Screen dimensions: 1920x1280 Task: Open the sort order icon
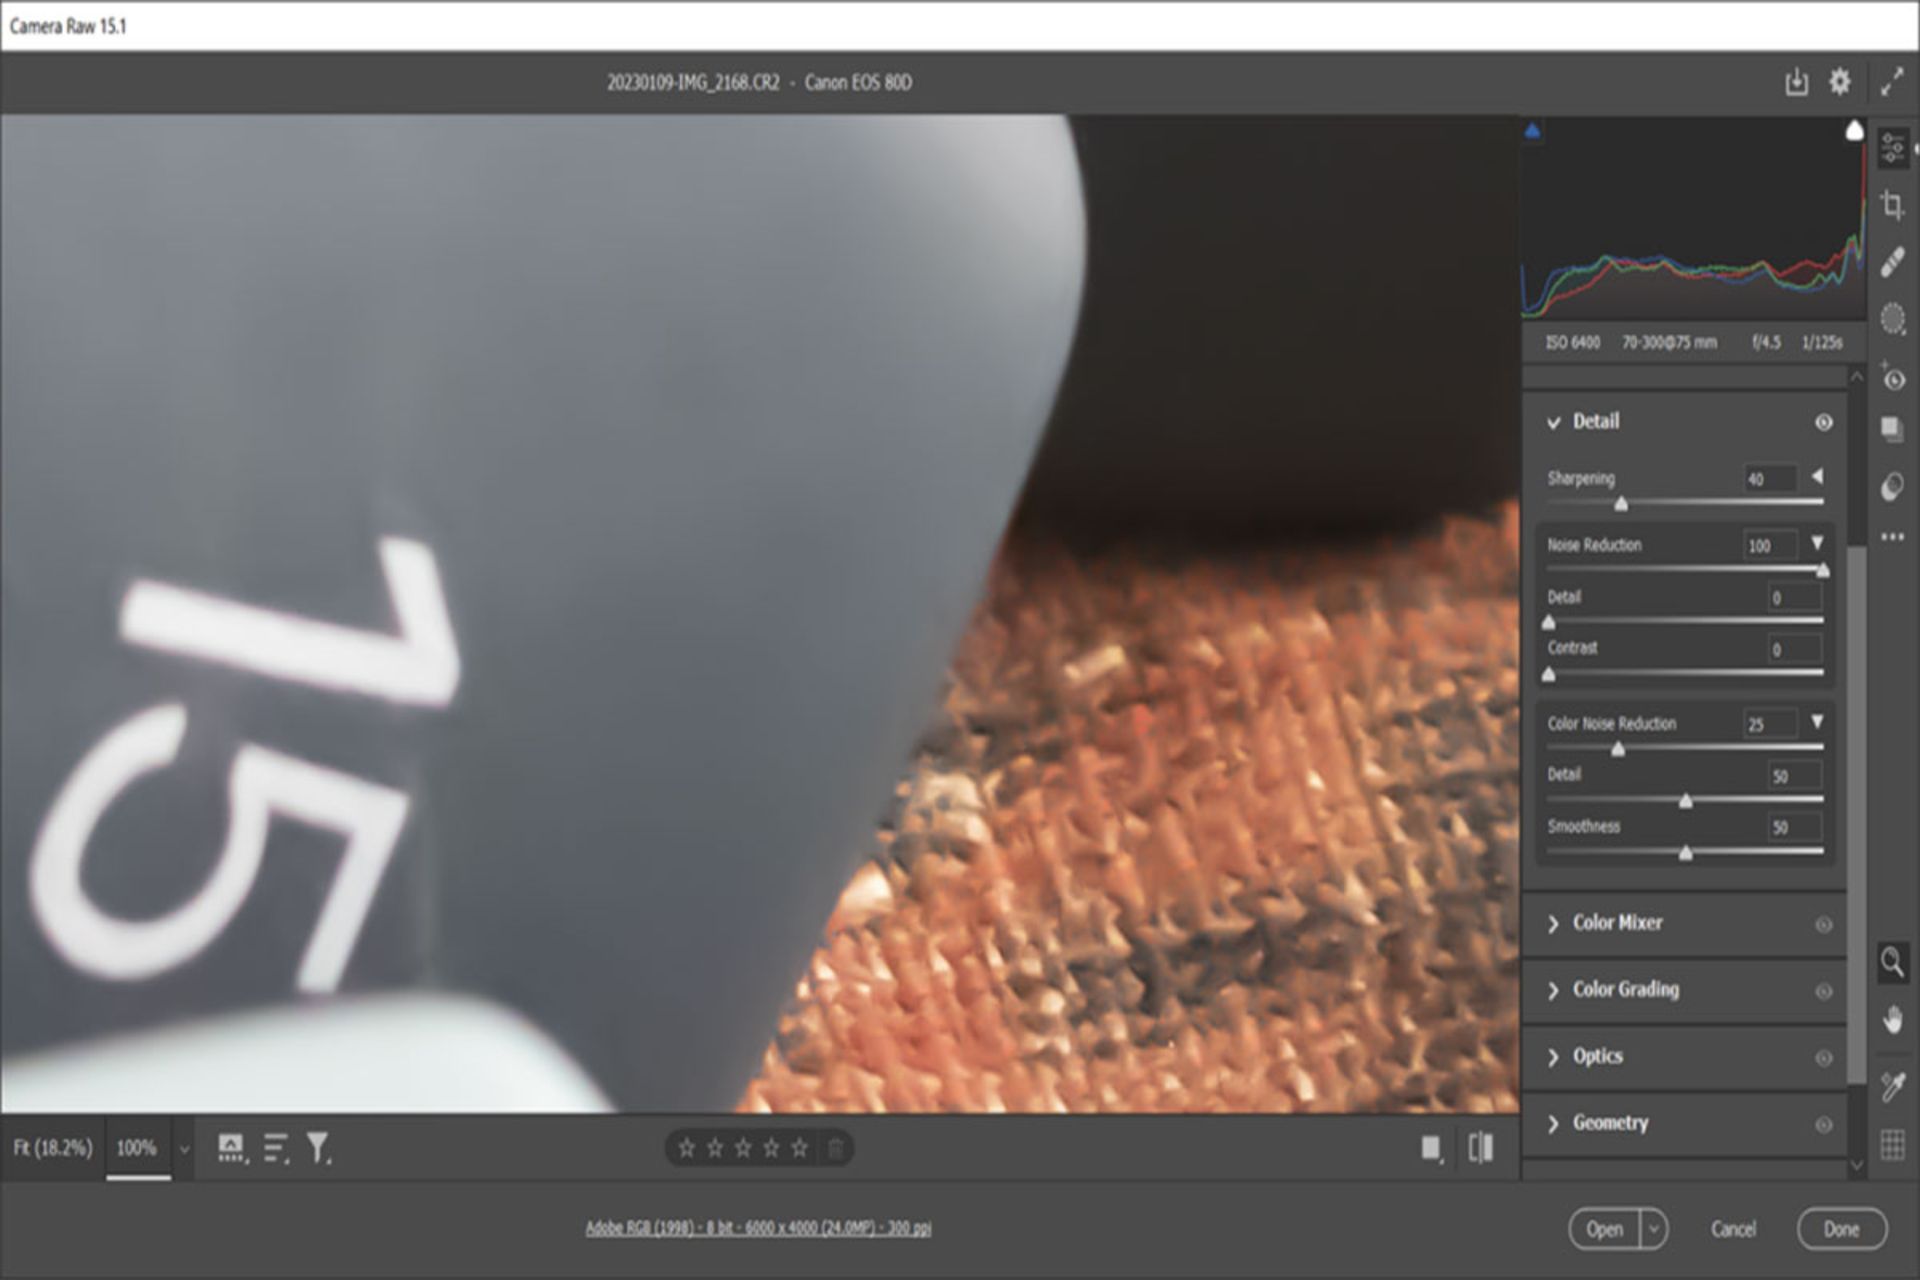(x=277, y=1148)
